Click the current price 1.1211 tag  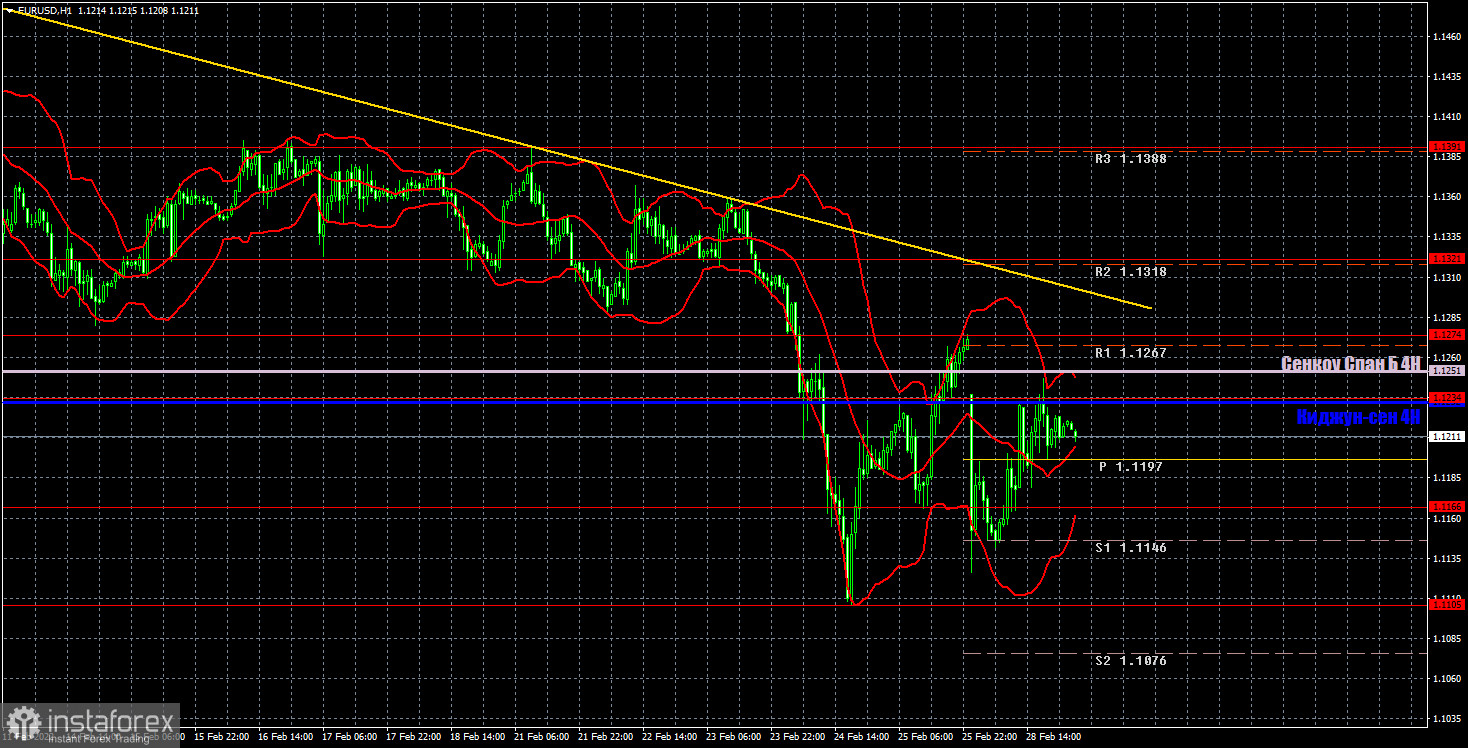(x=1448, y=436)
